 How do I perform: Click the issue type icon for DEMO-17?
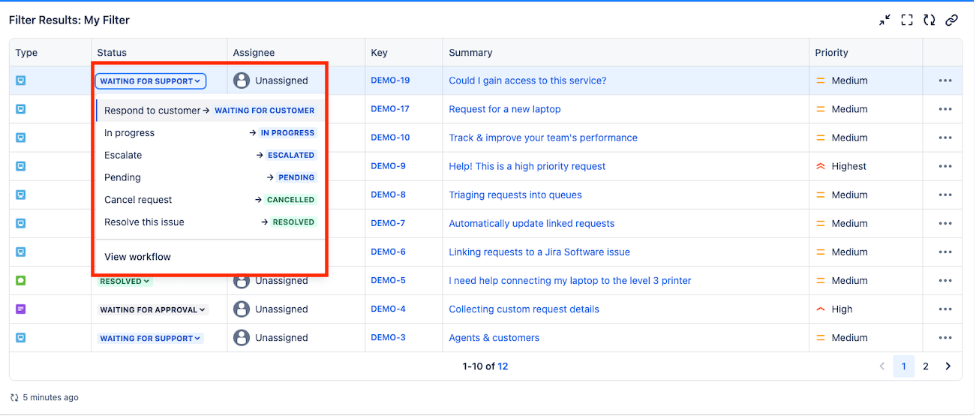(21, 109)
